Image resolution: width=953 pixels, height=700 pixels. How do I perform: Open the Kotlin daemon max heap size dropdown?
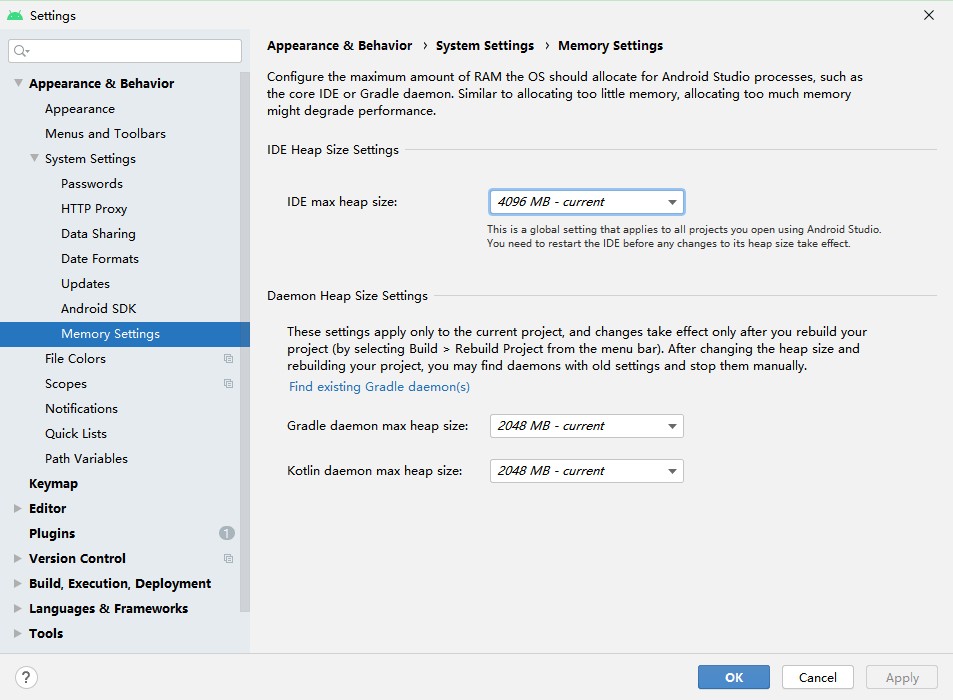pyautogui.click(x=587, y=471)
